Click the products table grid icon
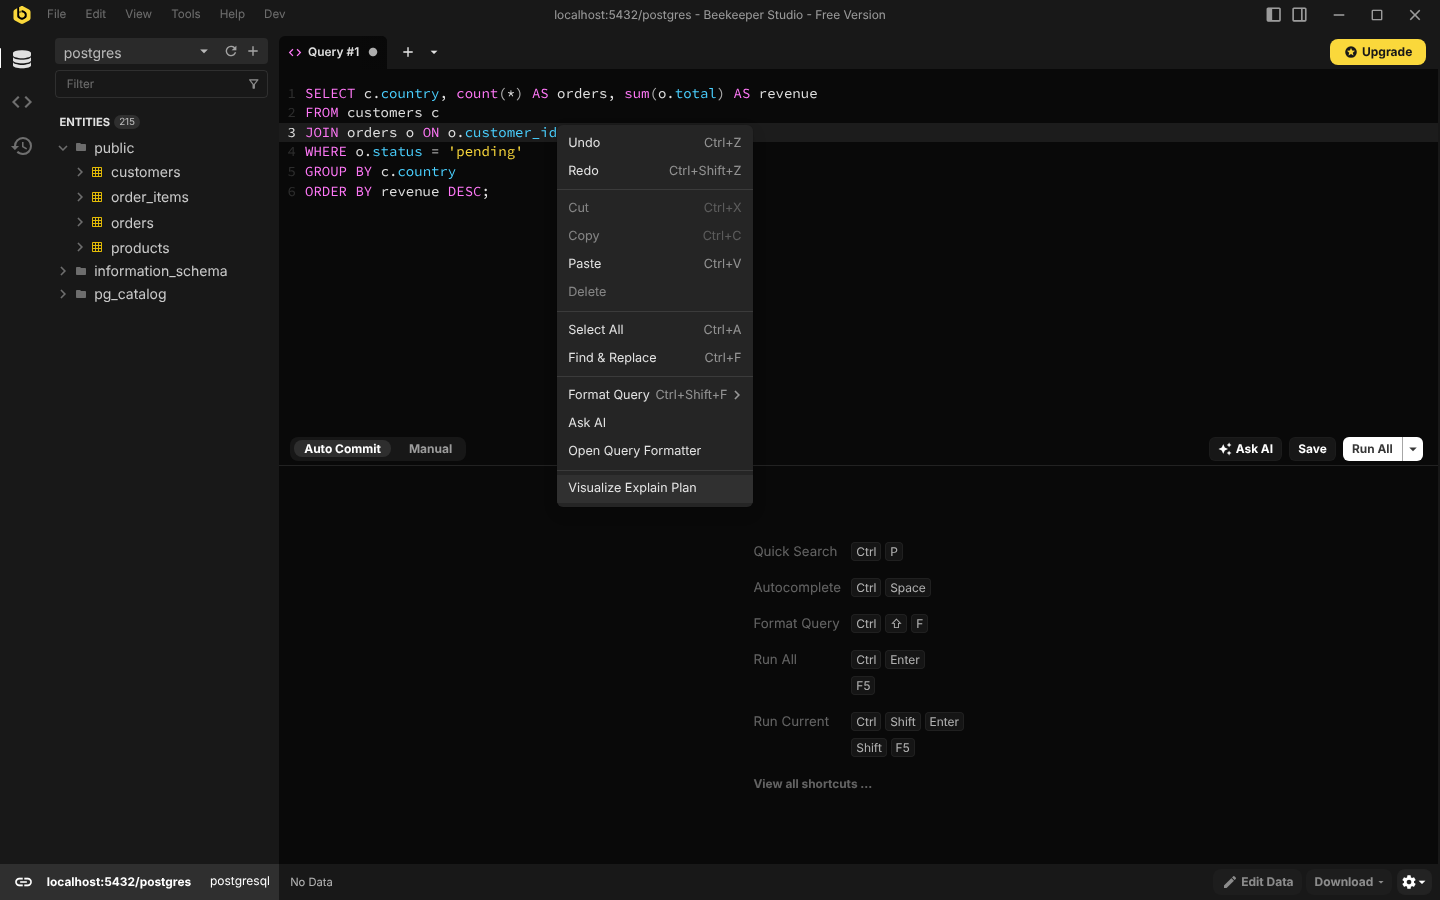 tap(97, 247)
